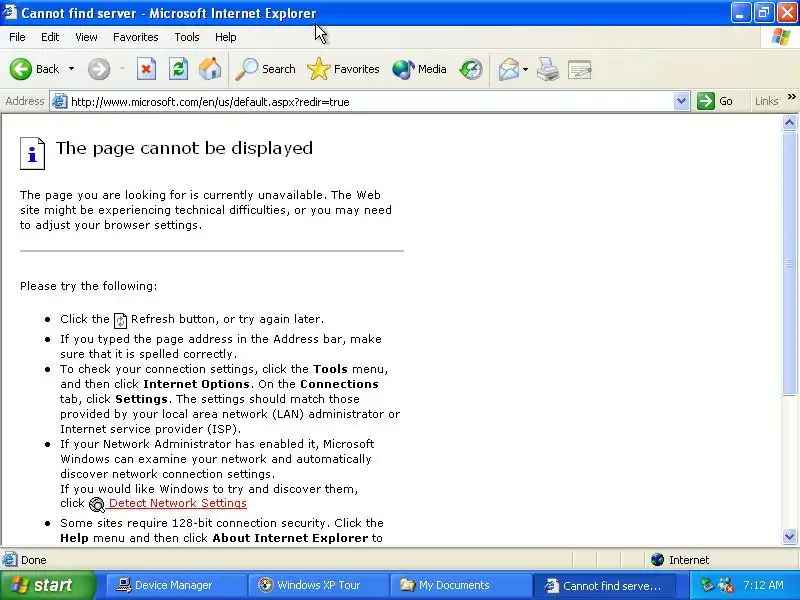The image size is (800, 600).
Task: Click the "Internet" zone label in status bar
Action: click(x=689, y=560)
